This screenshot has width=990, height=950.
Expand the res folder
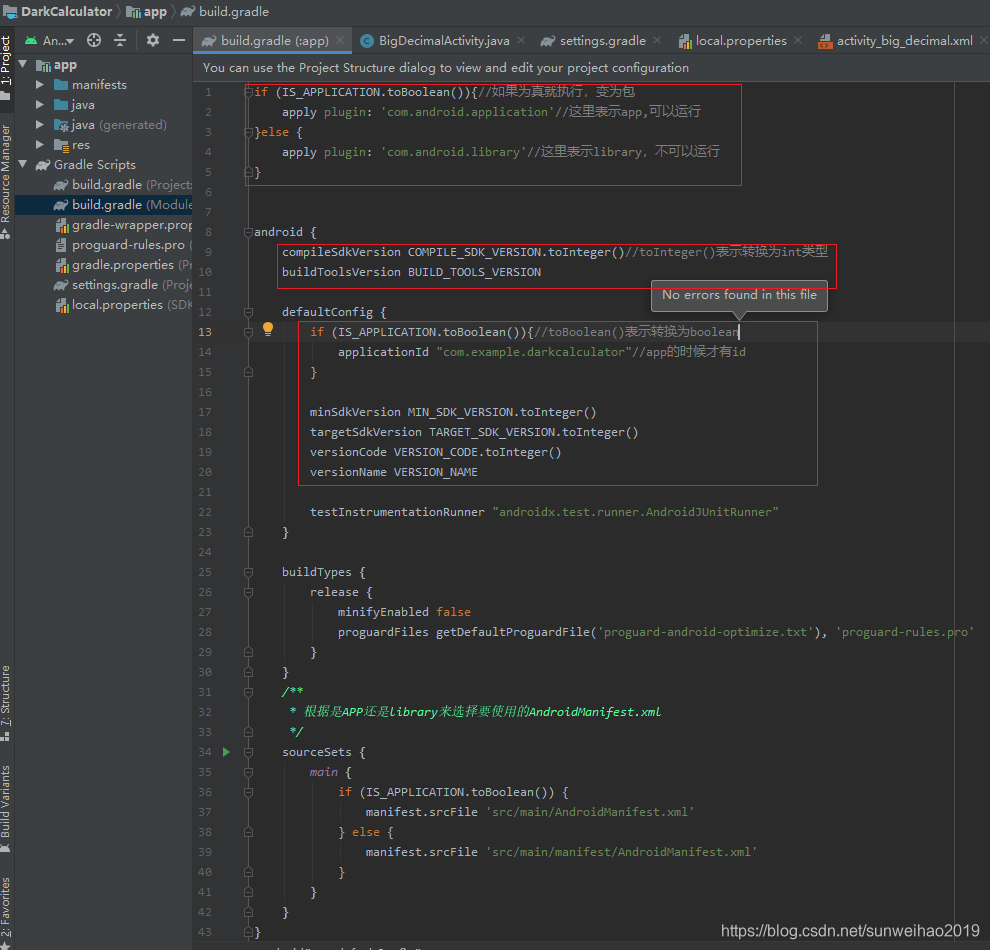(40, 145)
